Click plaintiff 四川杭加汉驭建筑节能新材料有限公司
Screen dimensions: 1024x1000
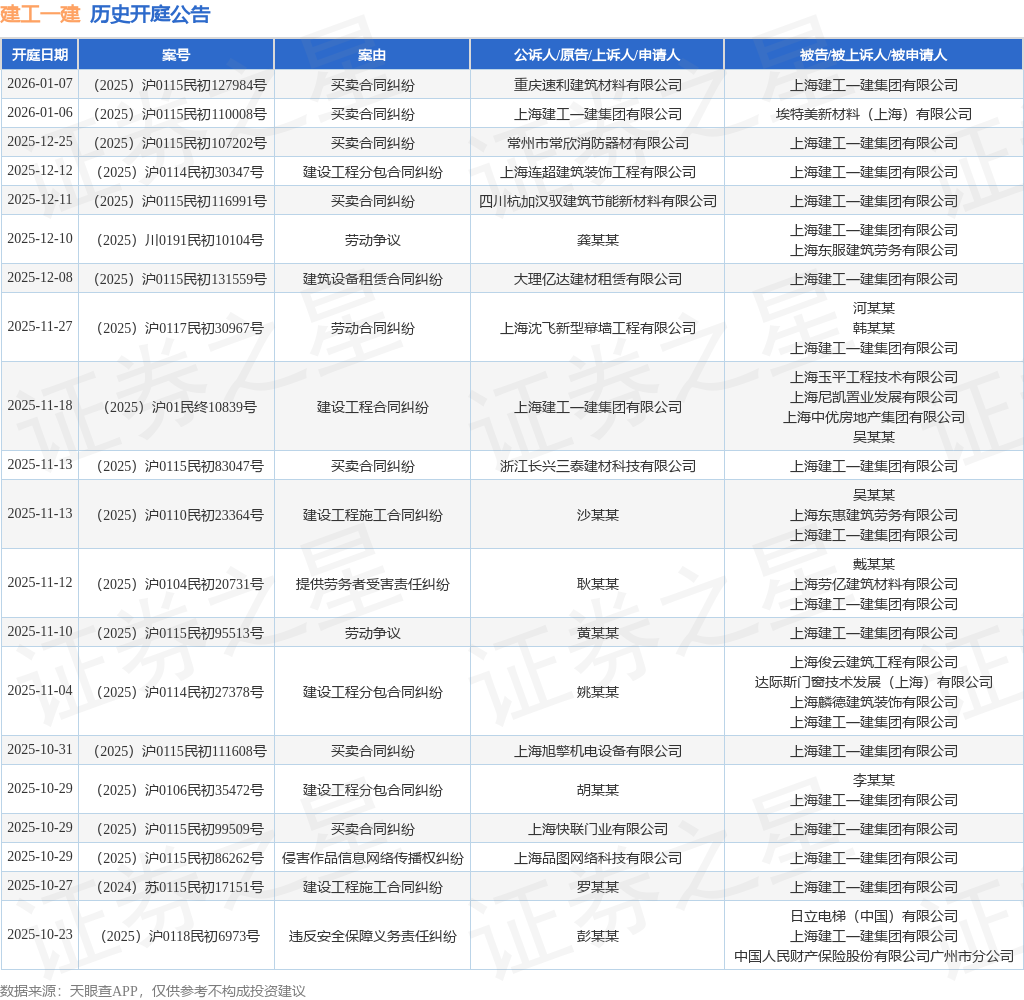pos(598,201)
